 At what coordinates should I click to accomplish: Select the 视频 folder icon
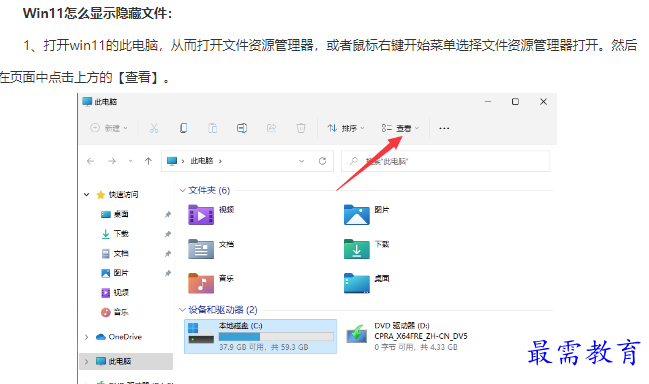click(x=201, y=215)
